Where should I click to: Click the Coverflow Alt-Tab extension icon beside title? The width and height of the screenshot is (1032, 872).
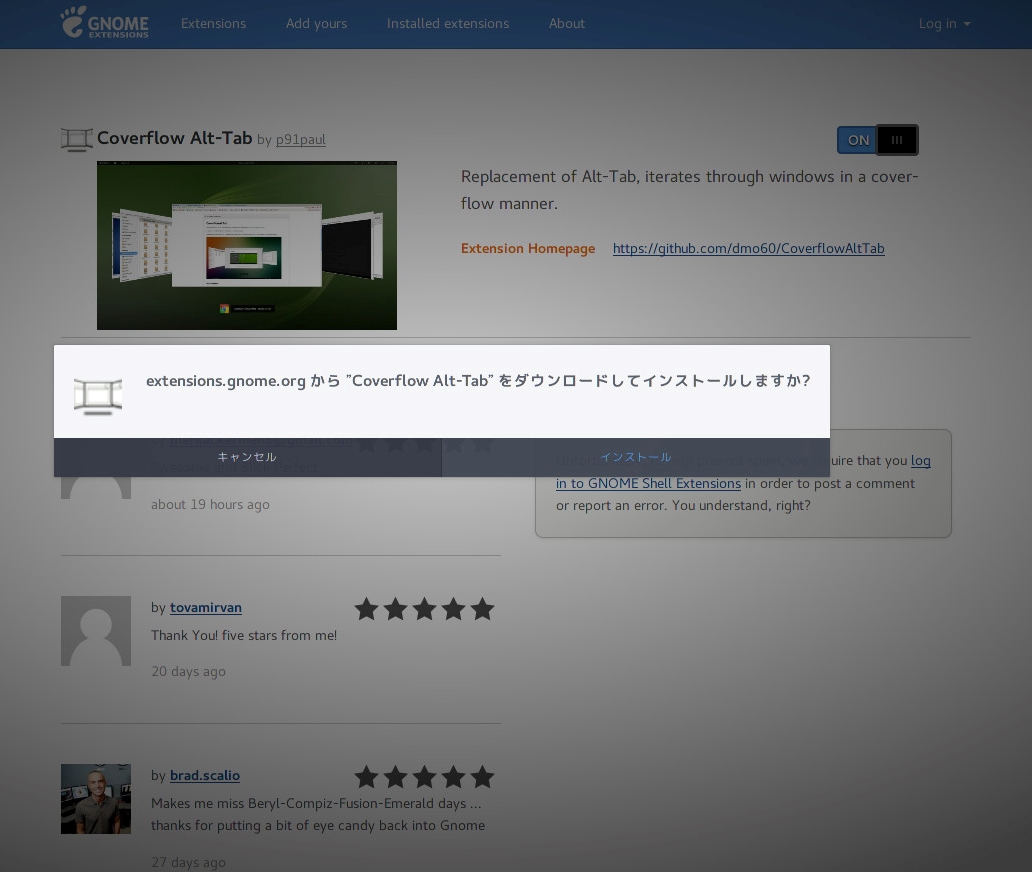click(x=76, y=140)
